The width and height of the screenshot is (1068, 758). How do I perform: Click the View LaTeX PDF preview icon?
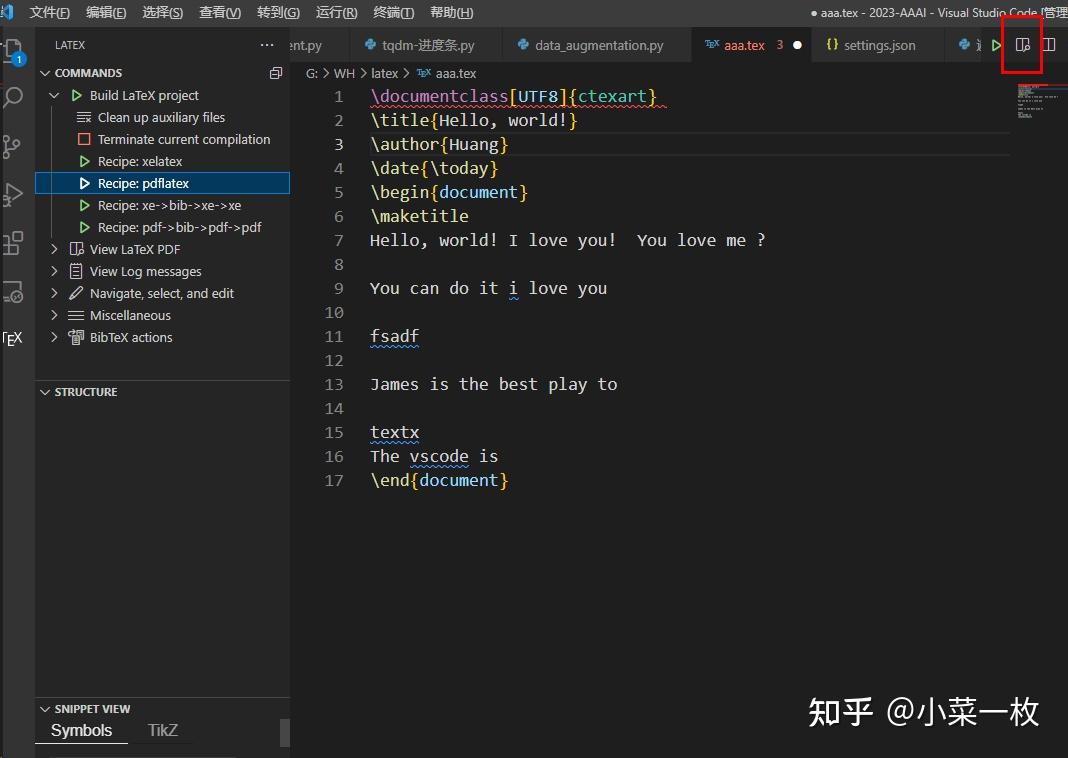coord(1021,45)
